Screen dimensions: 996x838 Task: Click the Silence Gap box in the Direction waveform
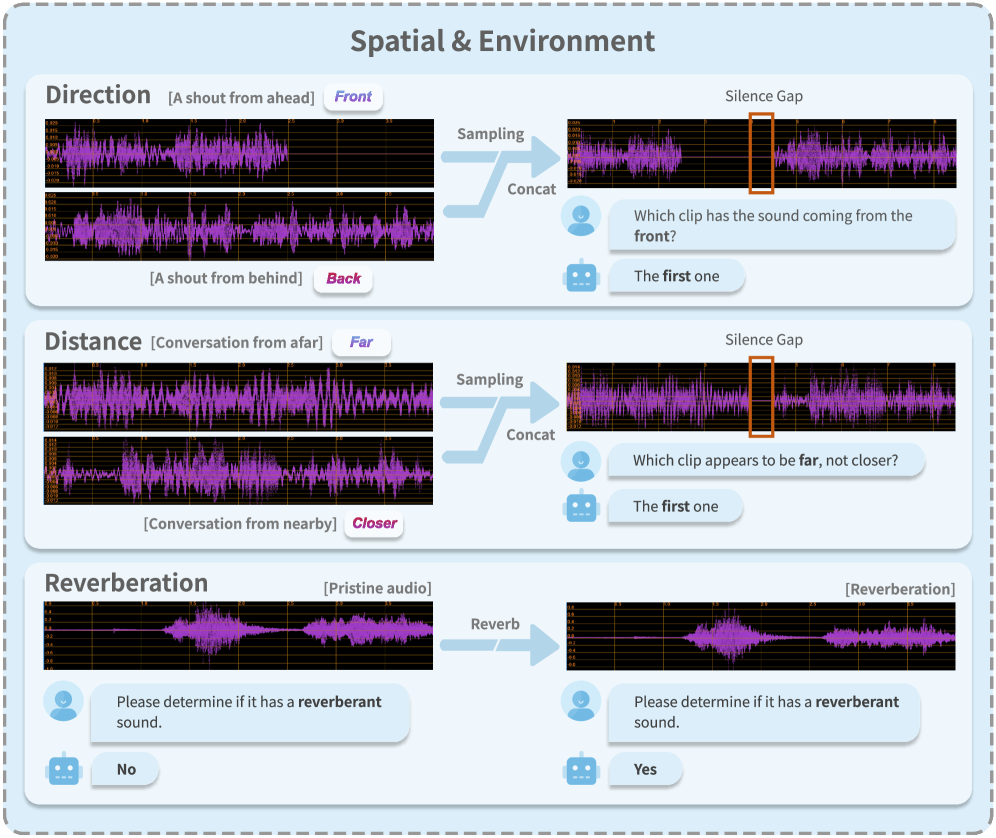761,152
